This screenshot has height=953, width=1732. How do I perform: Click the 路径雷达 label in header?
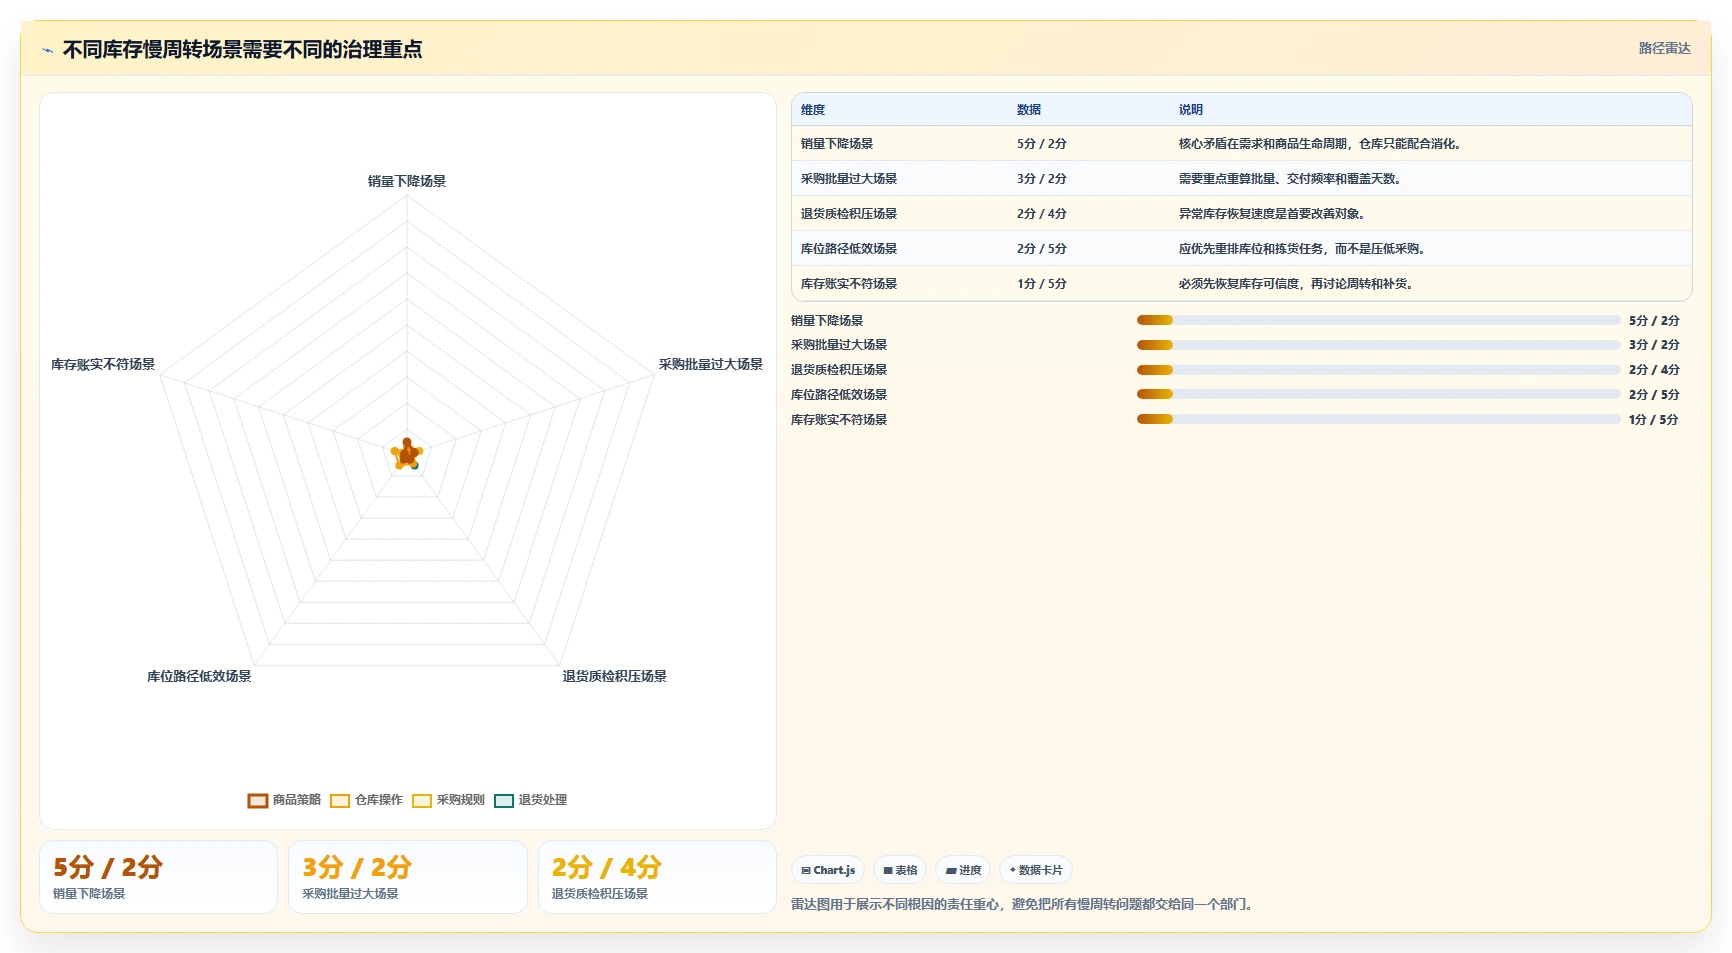1664,48
